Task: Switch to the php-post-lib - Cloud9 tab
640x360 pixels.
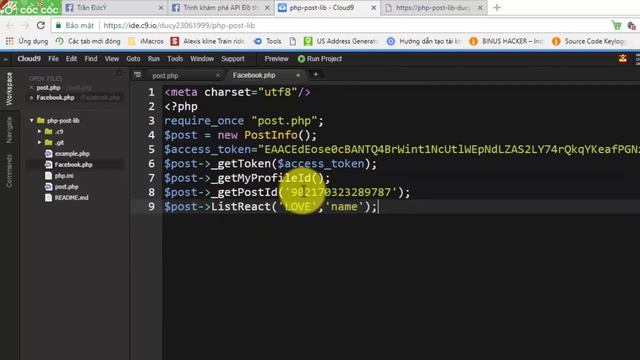Action: [x=327, y=7]
